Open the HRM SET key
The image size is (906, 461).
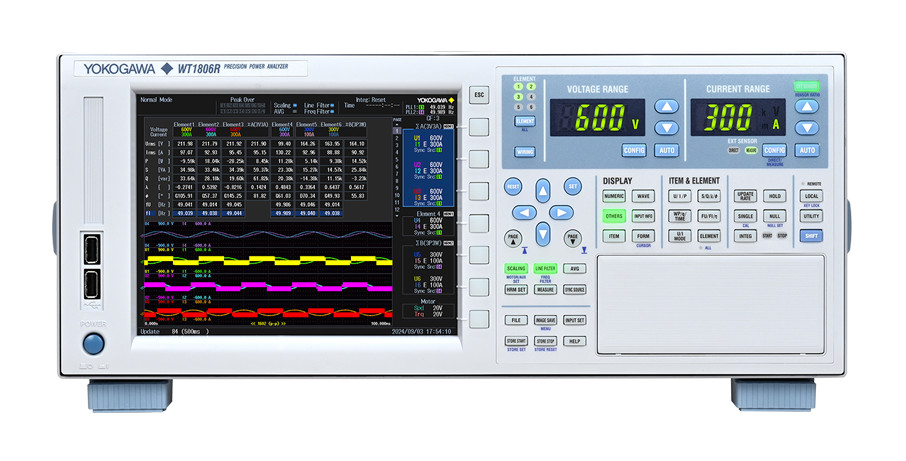tap(516, 289)
